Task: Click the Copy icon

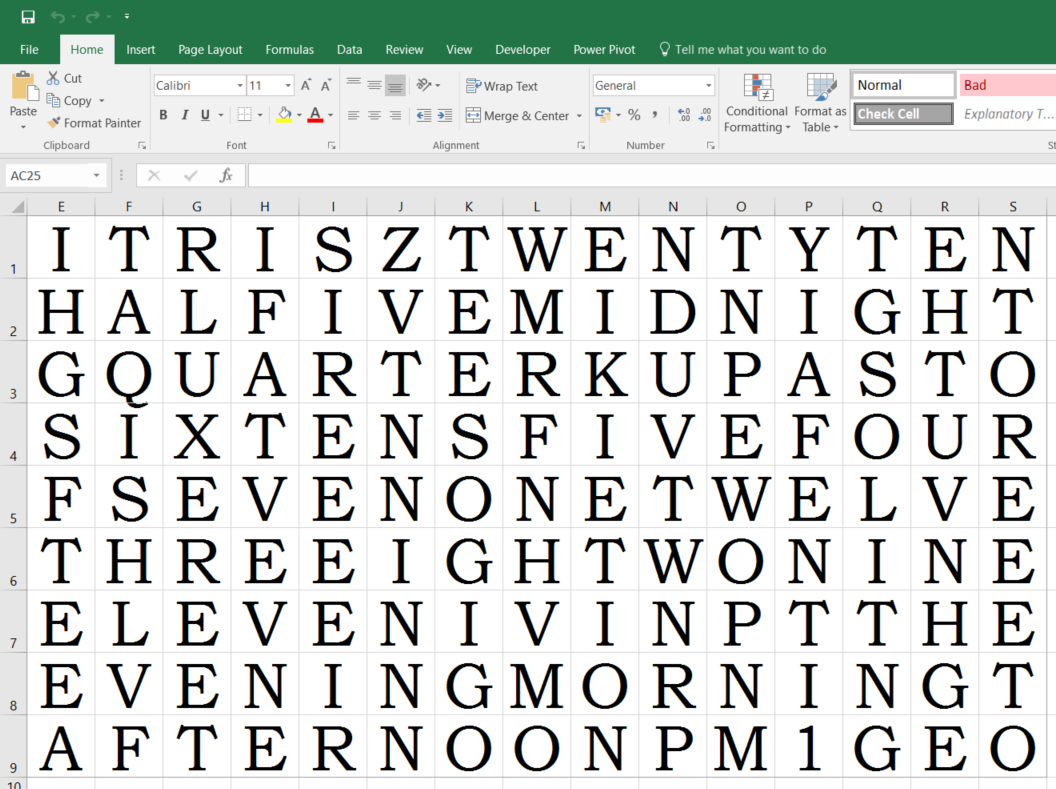Action: 53,100
